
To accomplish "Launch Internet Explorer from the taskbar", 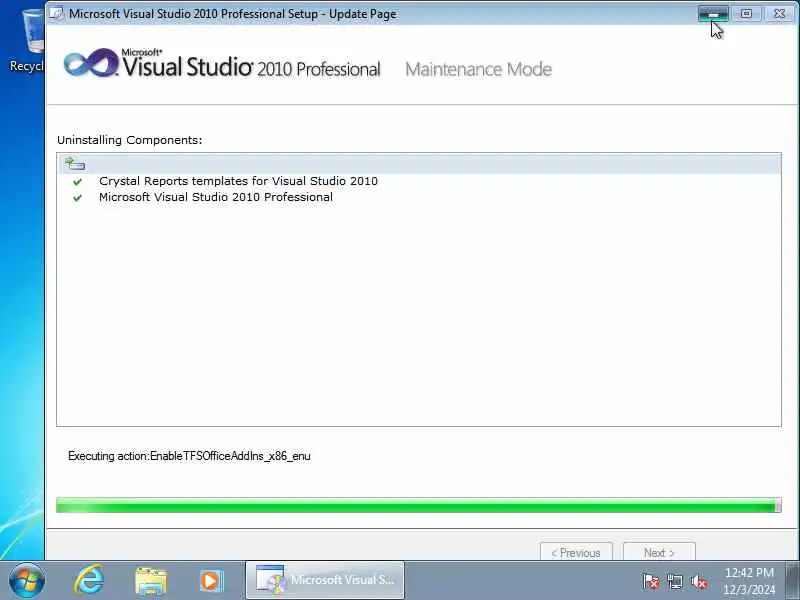I will 89,580.
